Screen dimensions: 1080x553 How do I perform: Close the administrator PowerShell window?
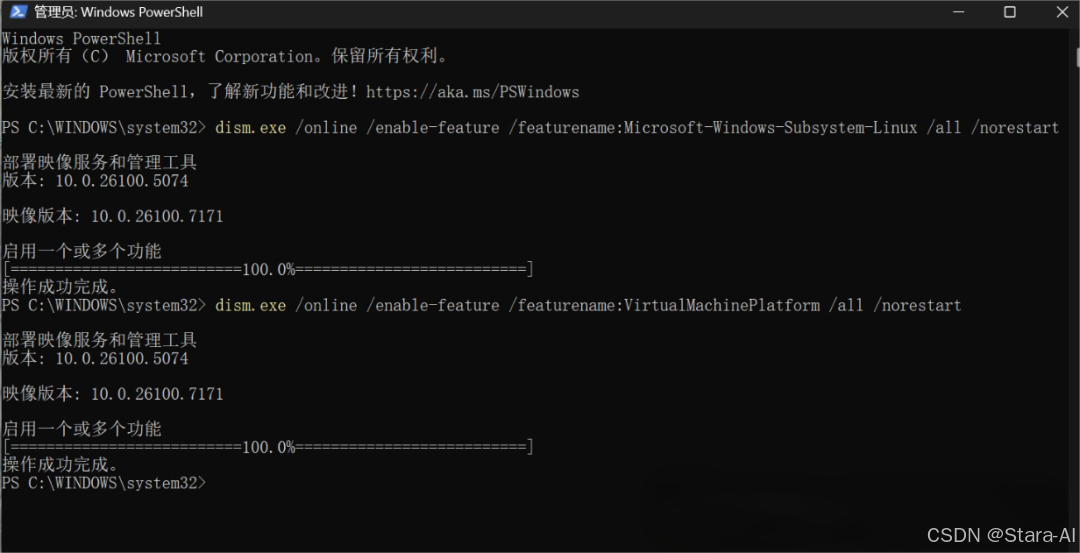click(1063, 12)
